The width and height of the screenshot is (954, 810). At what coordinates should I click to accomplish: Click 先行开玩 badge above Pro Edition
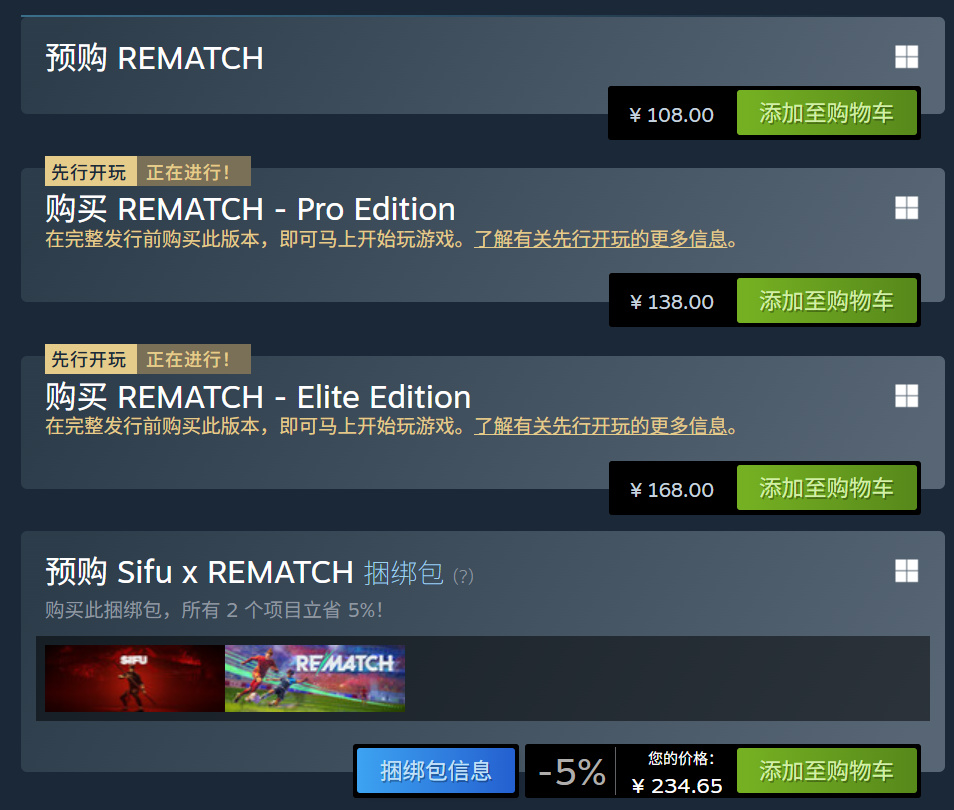pos(91,172)
